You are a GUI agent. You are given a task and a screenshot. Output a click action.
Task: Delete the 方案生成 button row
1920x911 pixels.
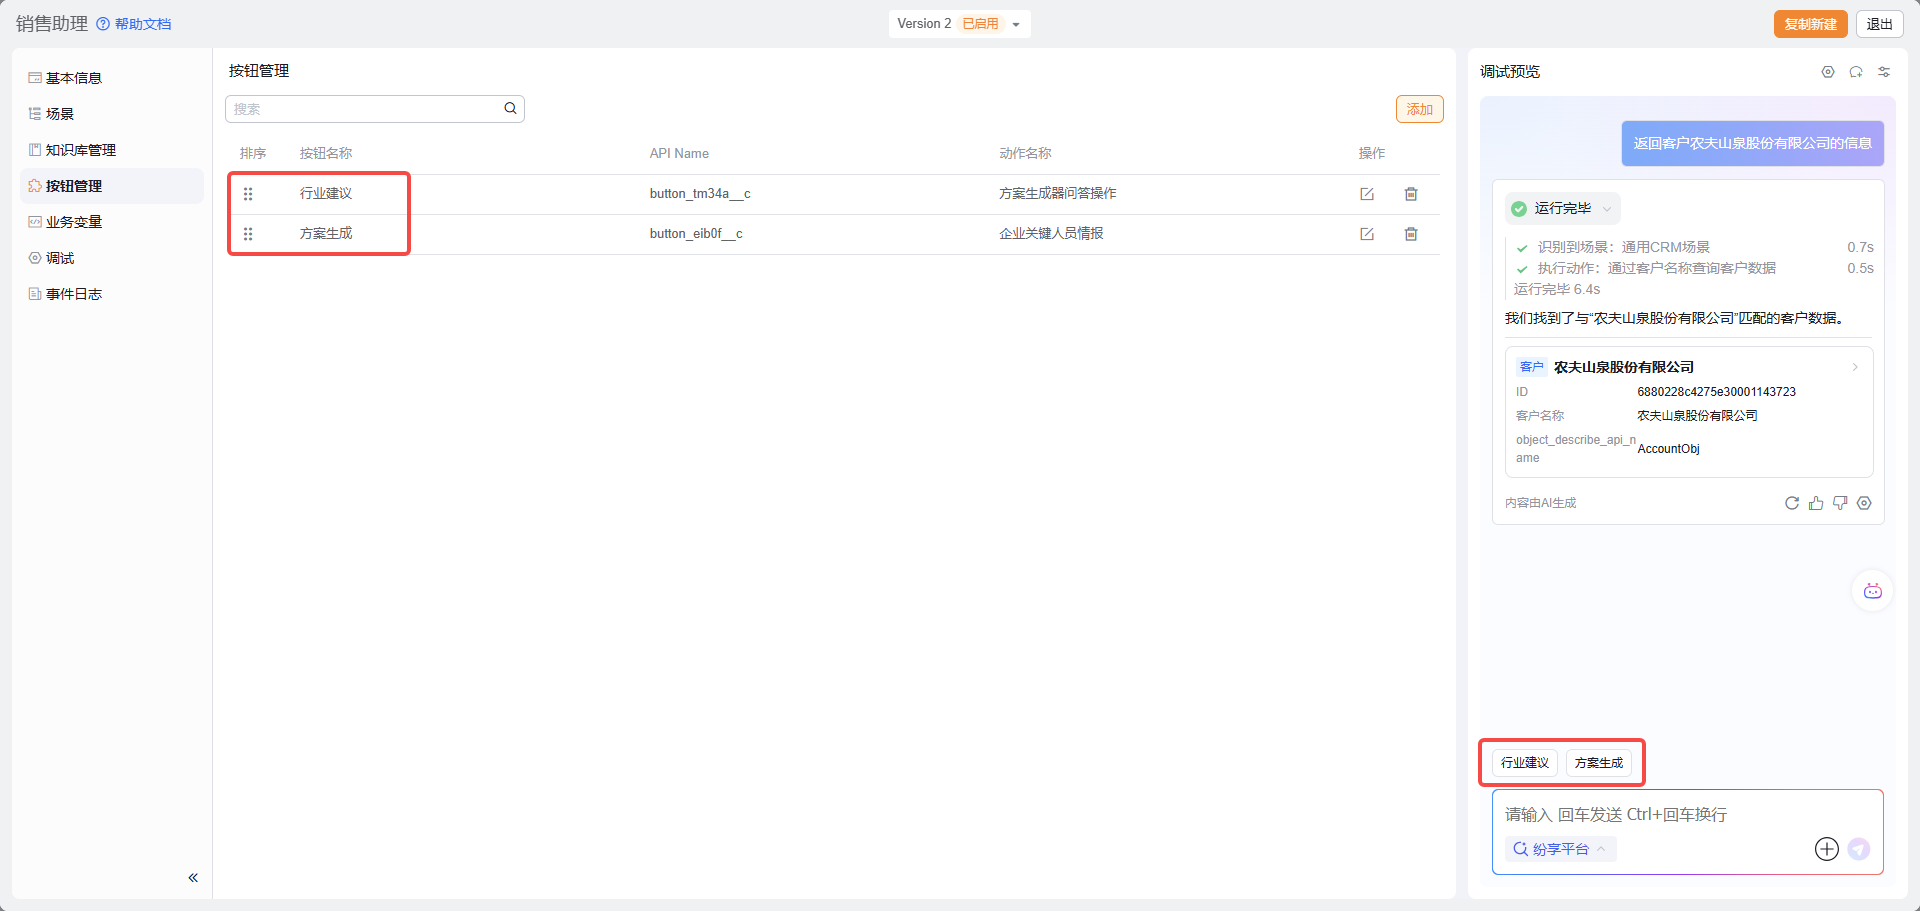pyautogui.click(x=1411, y=234)
